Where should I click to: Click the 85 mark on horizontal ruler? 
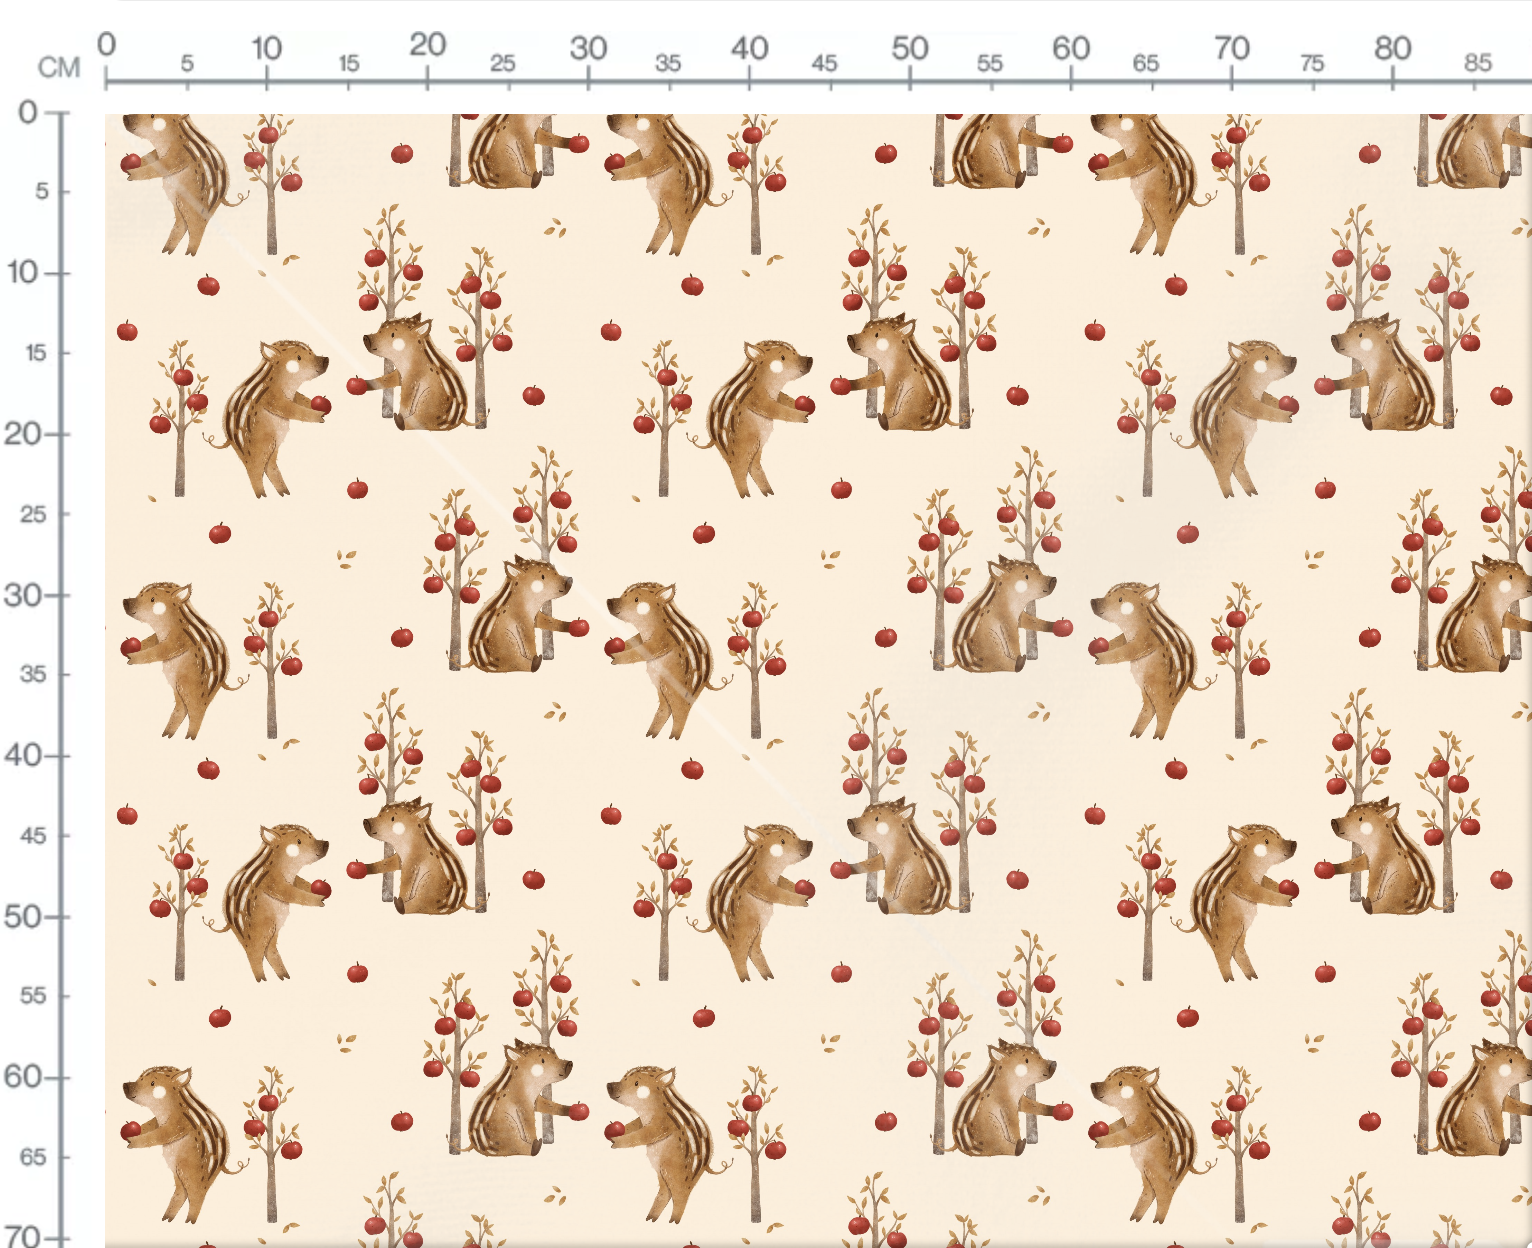tap(1478, 63)
